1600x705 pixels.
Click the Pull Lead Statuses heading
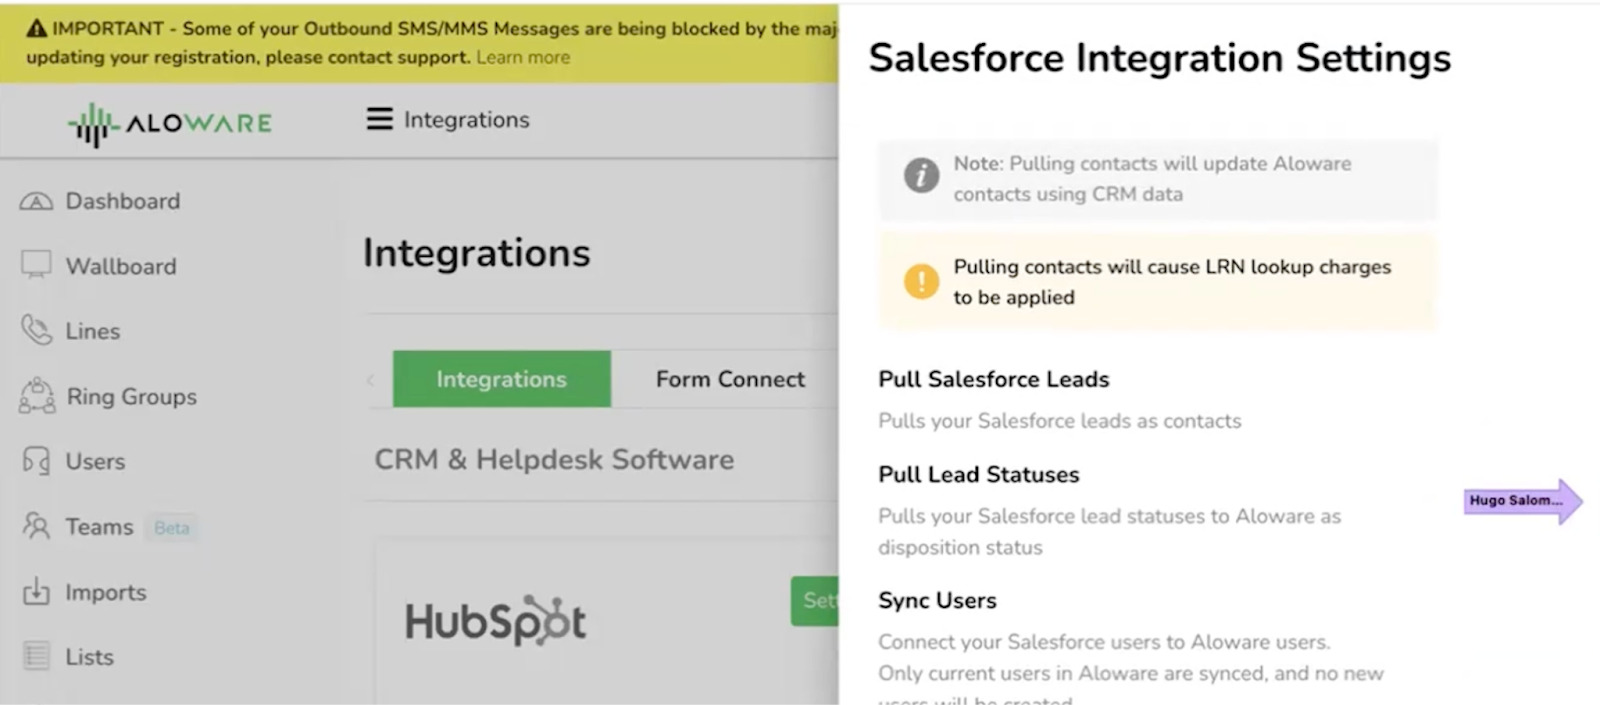click(x=979, y=474)
